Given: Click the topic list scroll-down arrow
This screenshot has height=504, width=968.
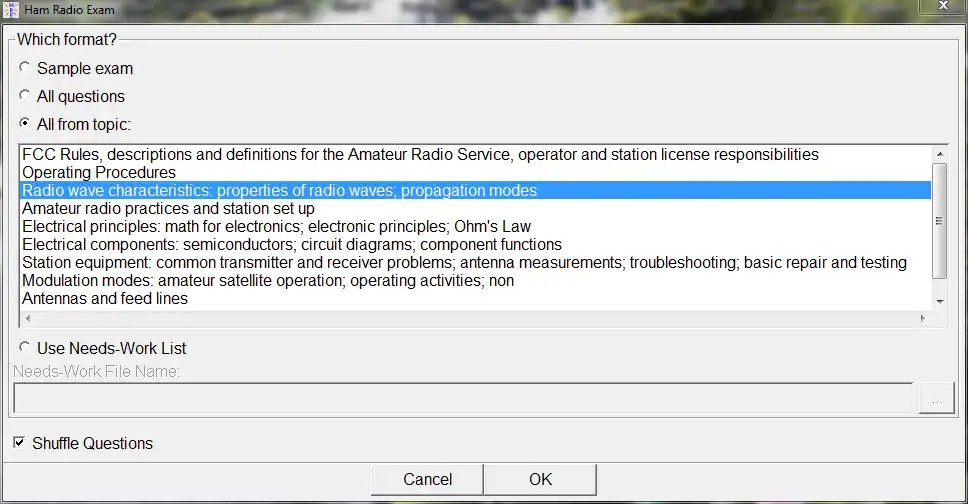Looking at the screenshot, I should point(940,301).
